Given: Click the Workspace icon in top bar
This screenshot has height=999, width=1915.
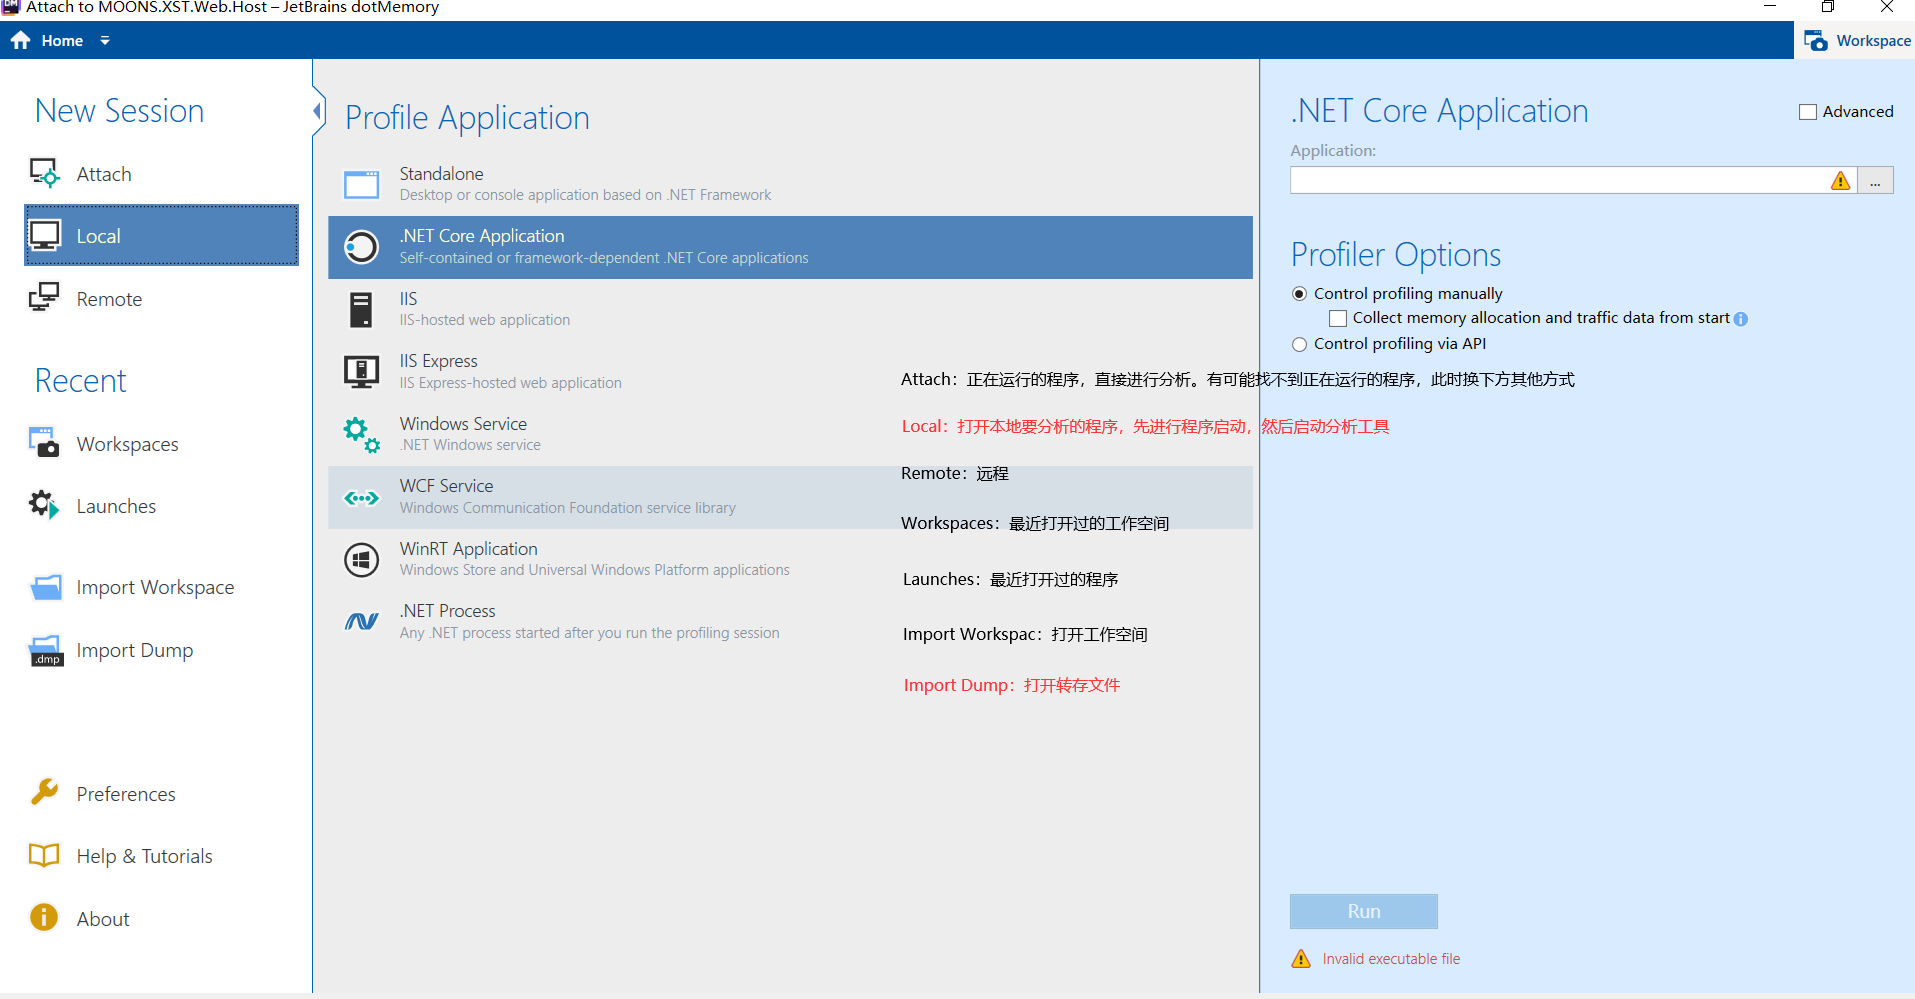Looking at the screenshot, I should click(1816, 41).
